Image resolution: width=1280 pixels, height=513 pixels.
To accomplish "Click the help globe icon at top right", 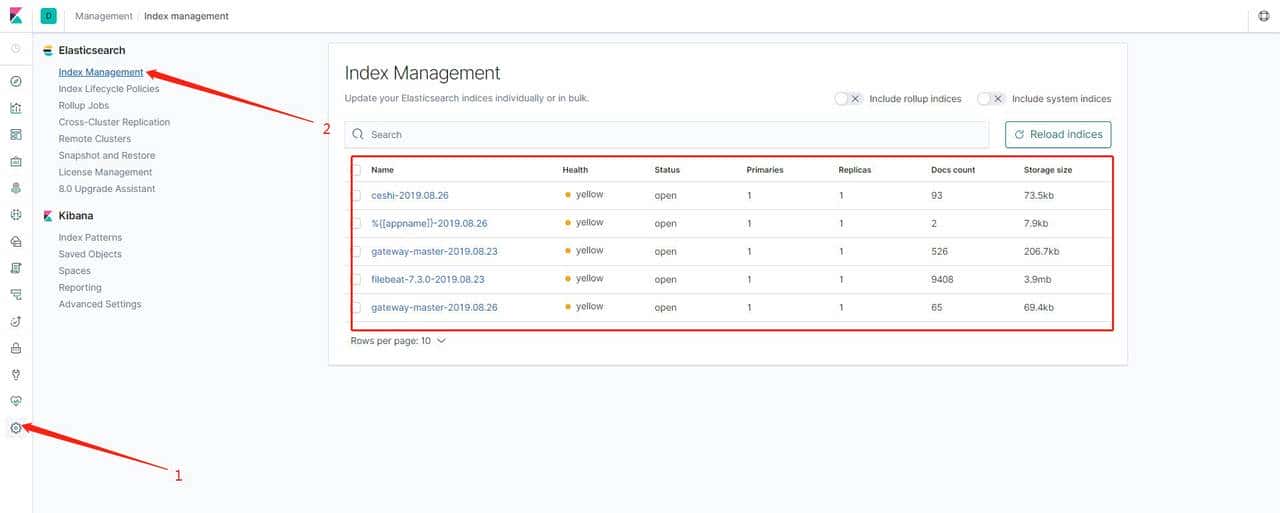I will pos(1263,16).
